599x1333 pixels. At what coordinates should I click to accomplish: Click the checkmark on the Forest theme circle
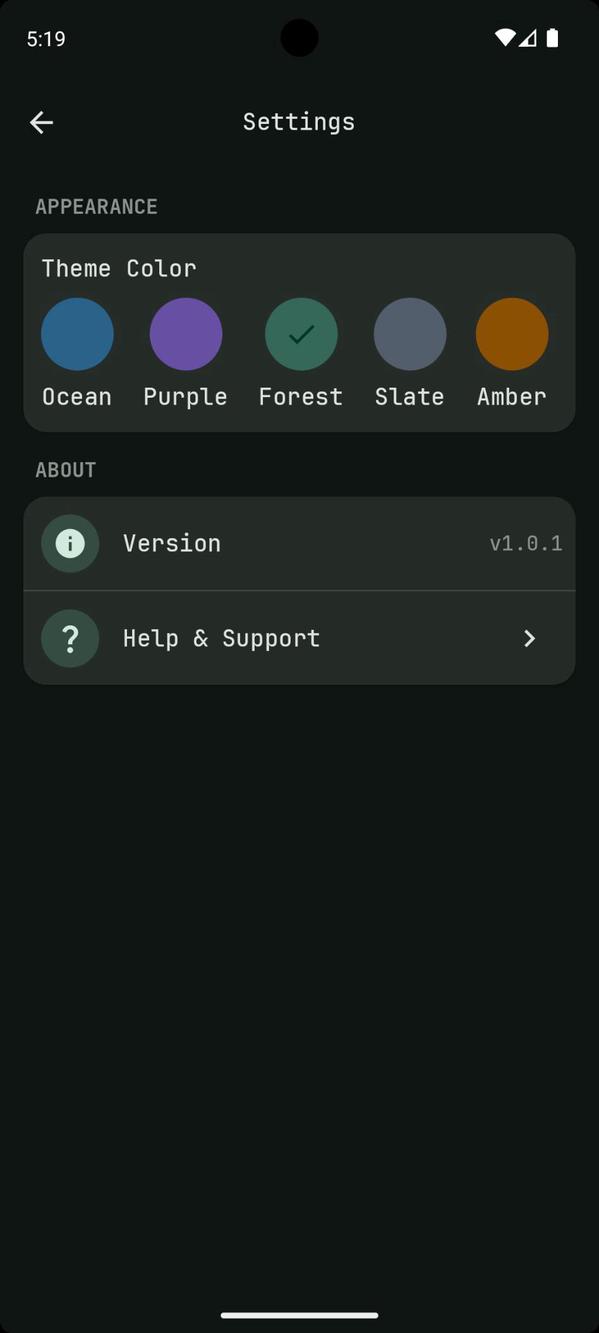click(300, 333)
